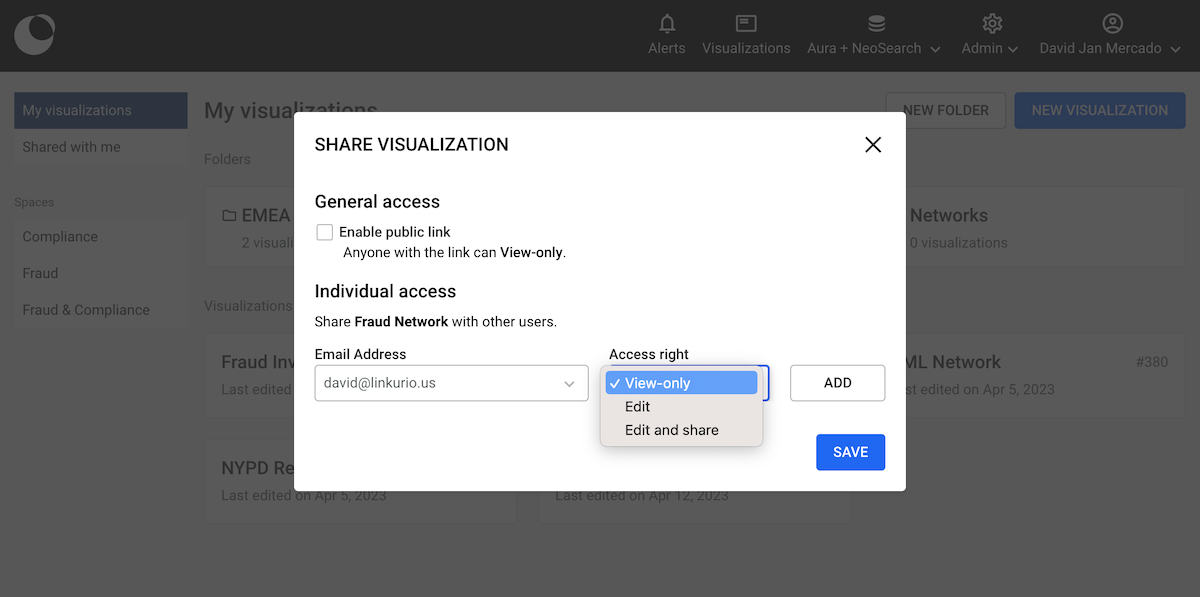
Task: Click the Admin gear icon
Action: pyautogui.click(x=991, y=23)
